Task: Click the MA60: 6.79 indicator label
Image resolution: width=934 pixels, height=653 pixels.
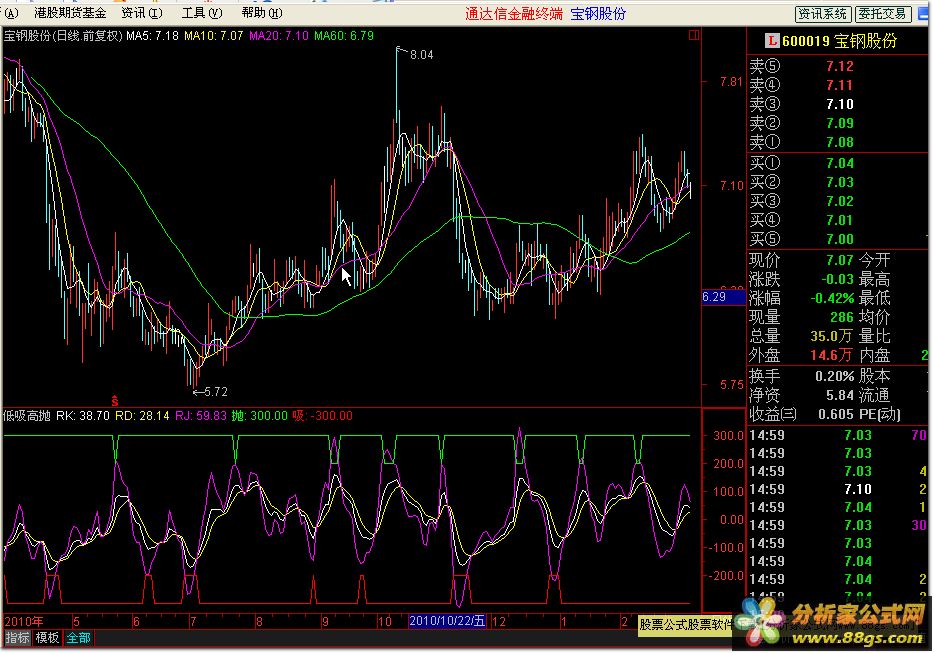Action: coord(344,36)
